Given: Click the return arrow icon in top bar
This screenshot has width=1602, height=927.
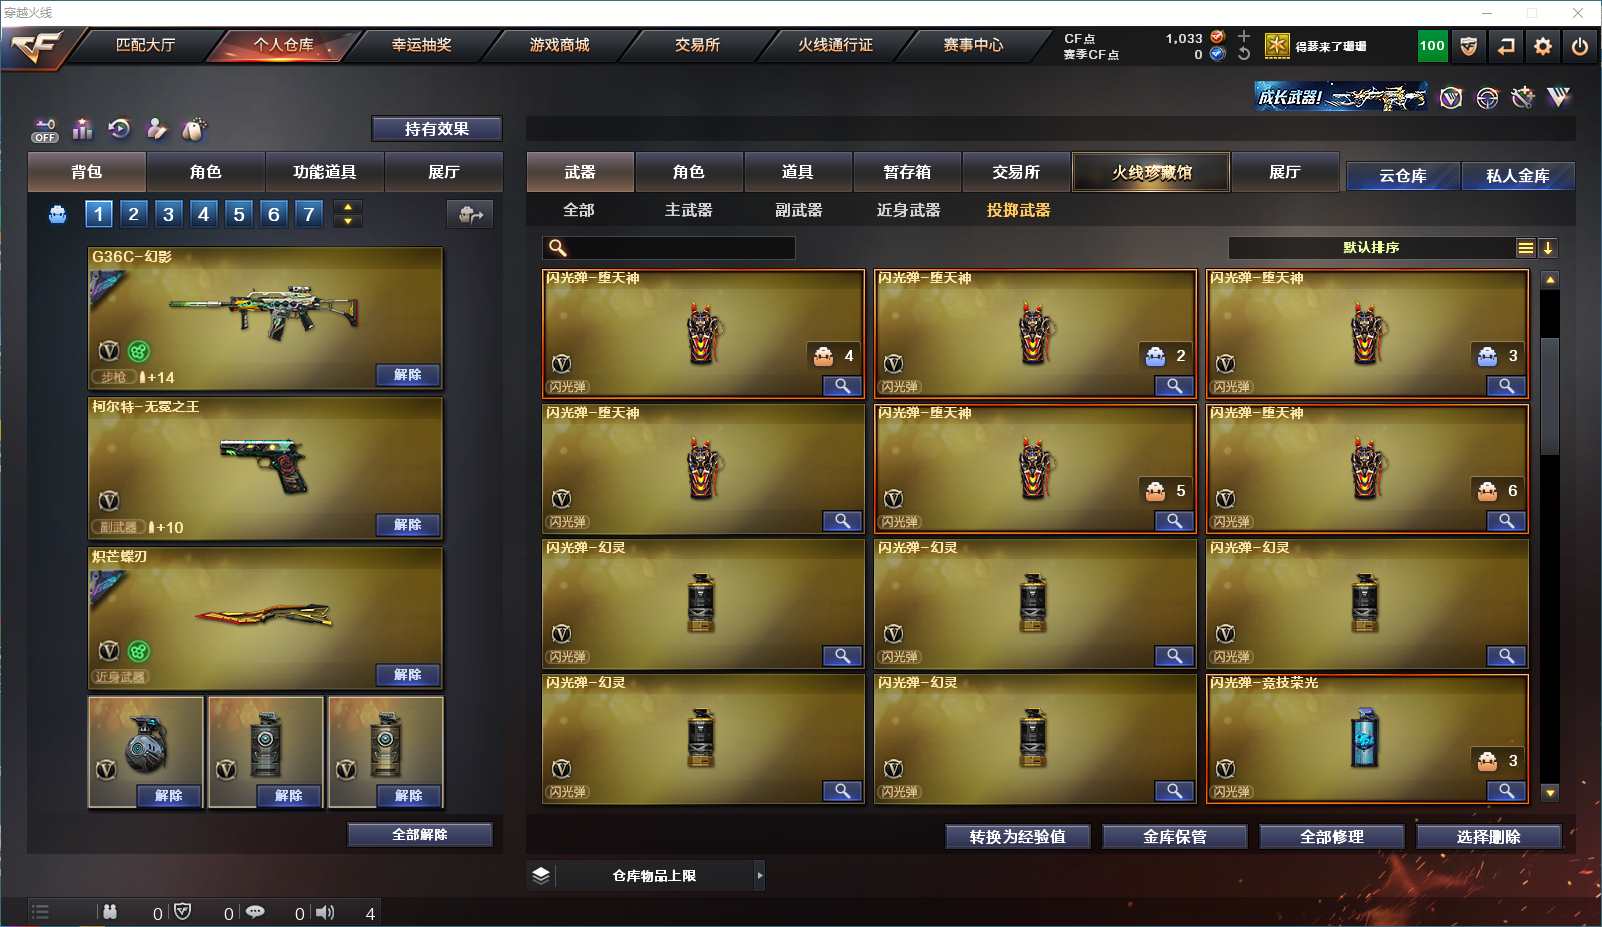Looking at the screenshot, I should (1506, 46).
